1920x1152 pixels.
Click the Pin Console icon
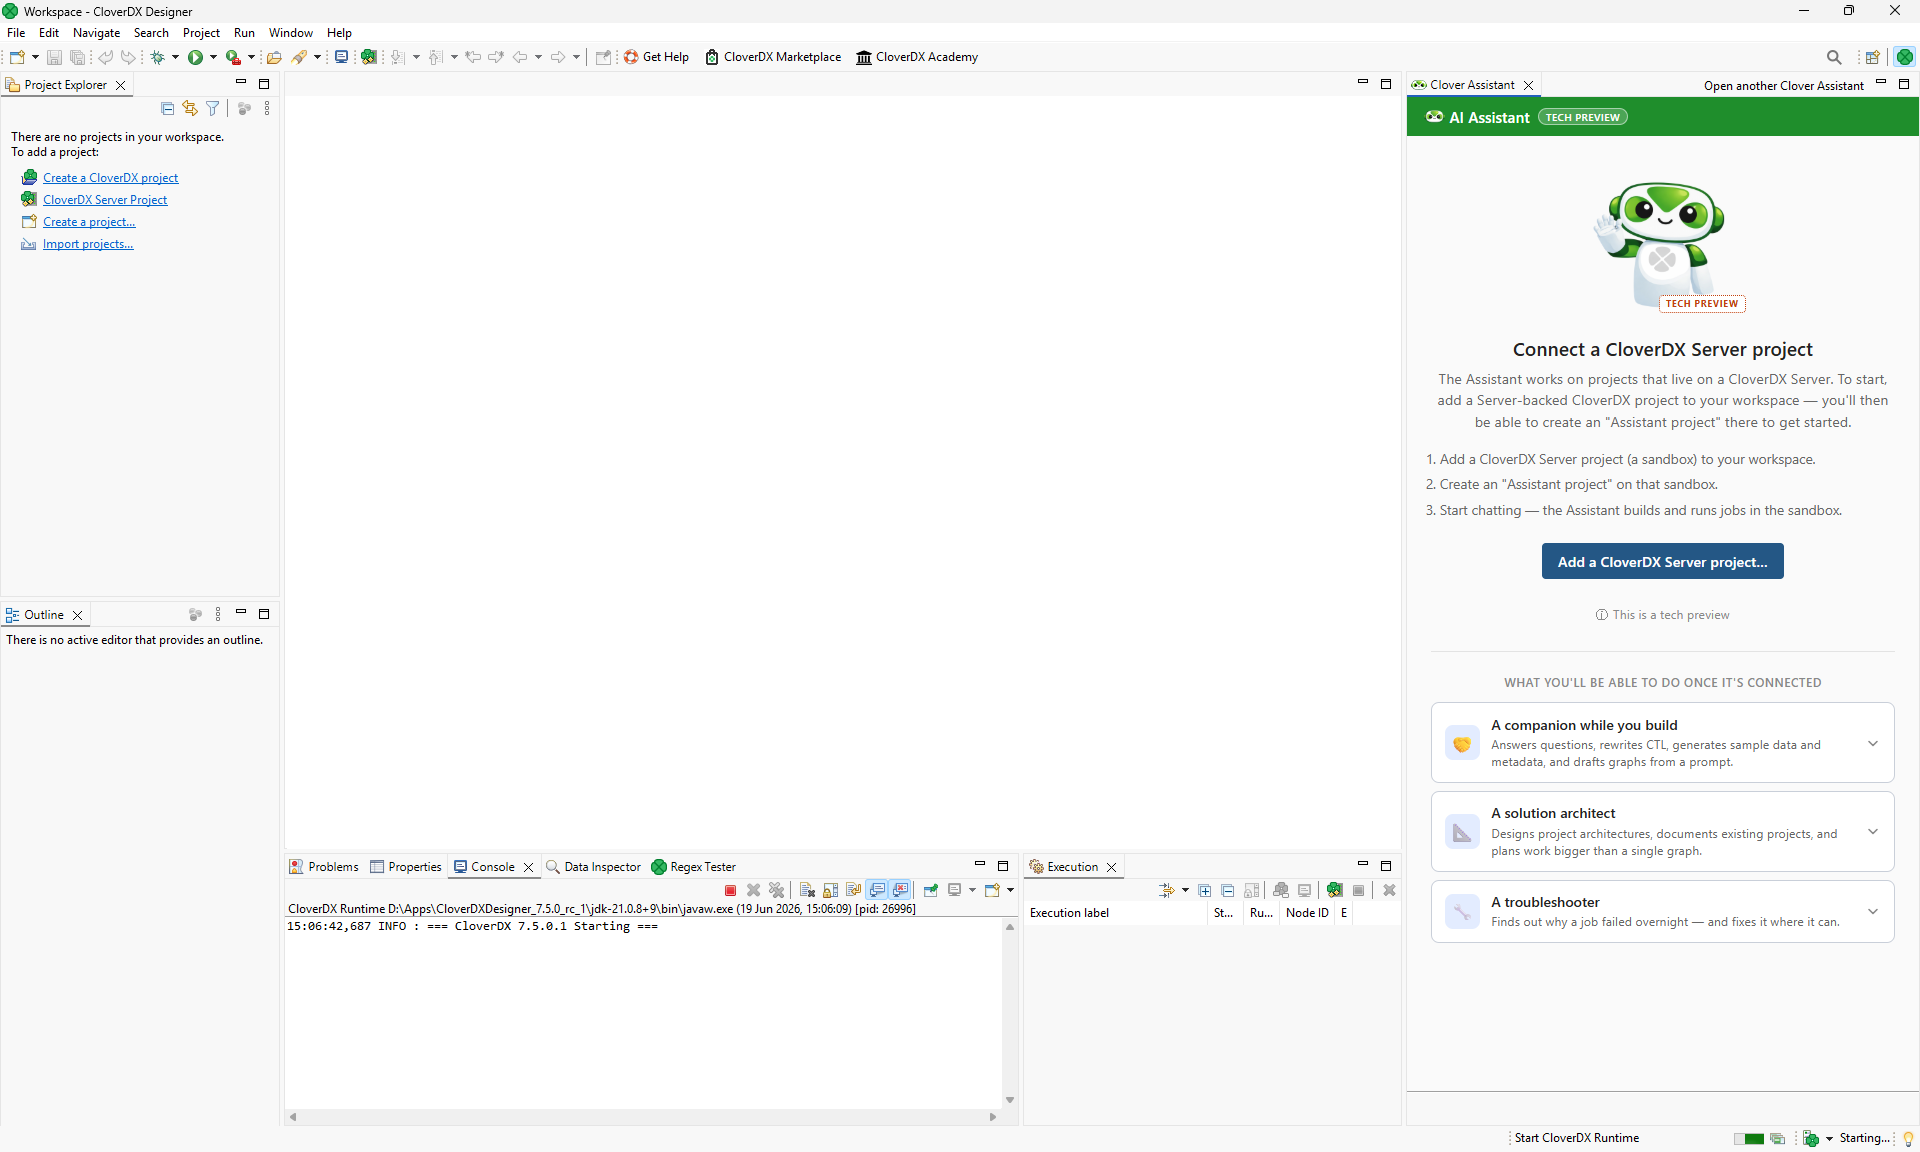pos(931,890)
